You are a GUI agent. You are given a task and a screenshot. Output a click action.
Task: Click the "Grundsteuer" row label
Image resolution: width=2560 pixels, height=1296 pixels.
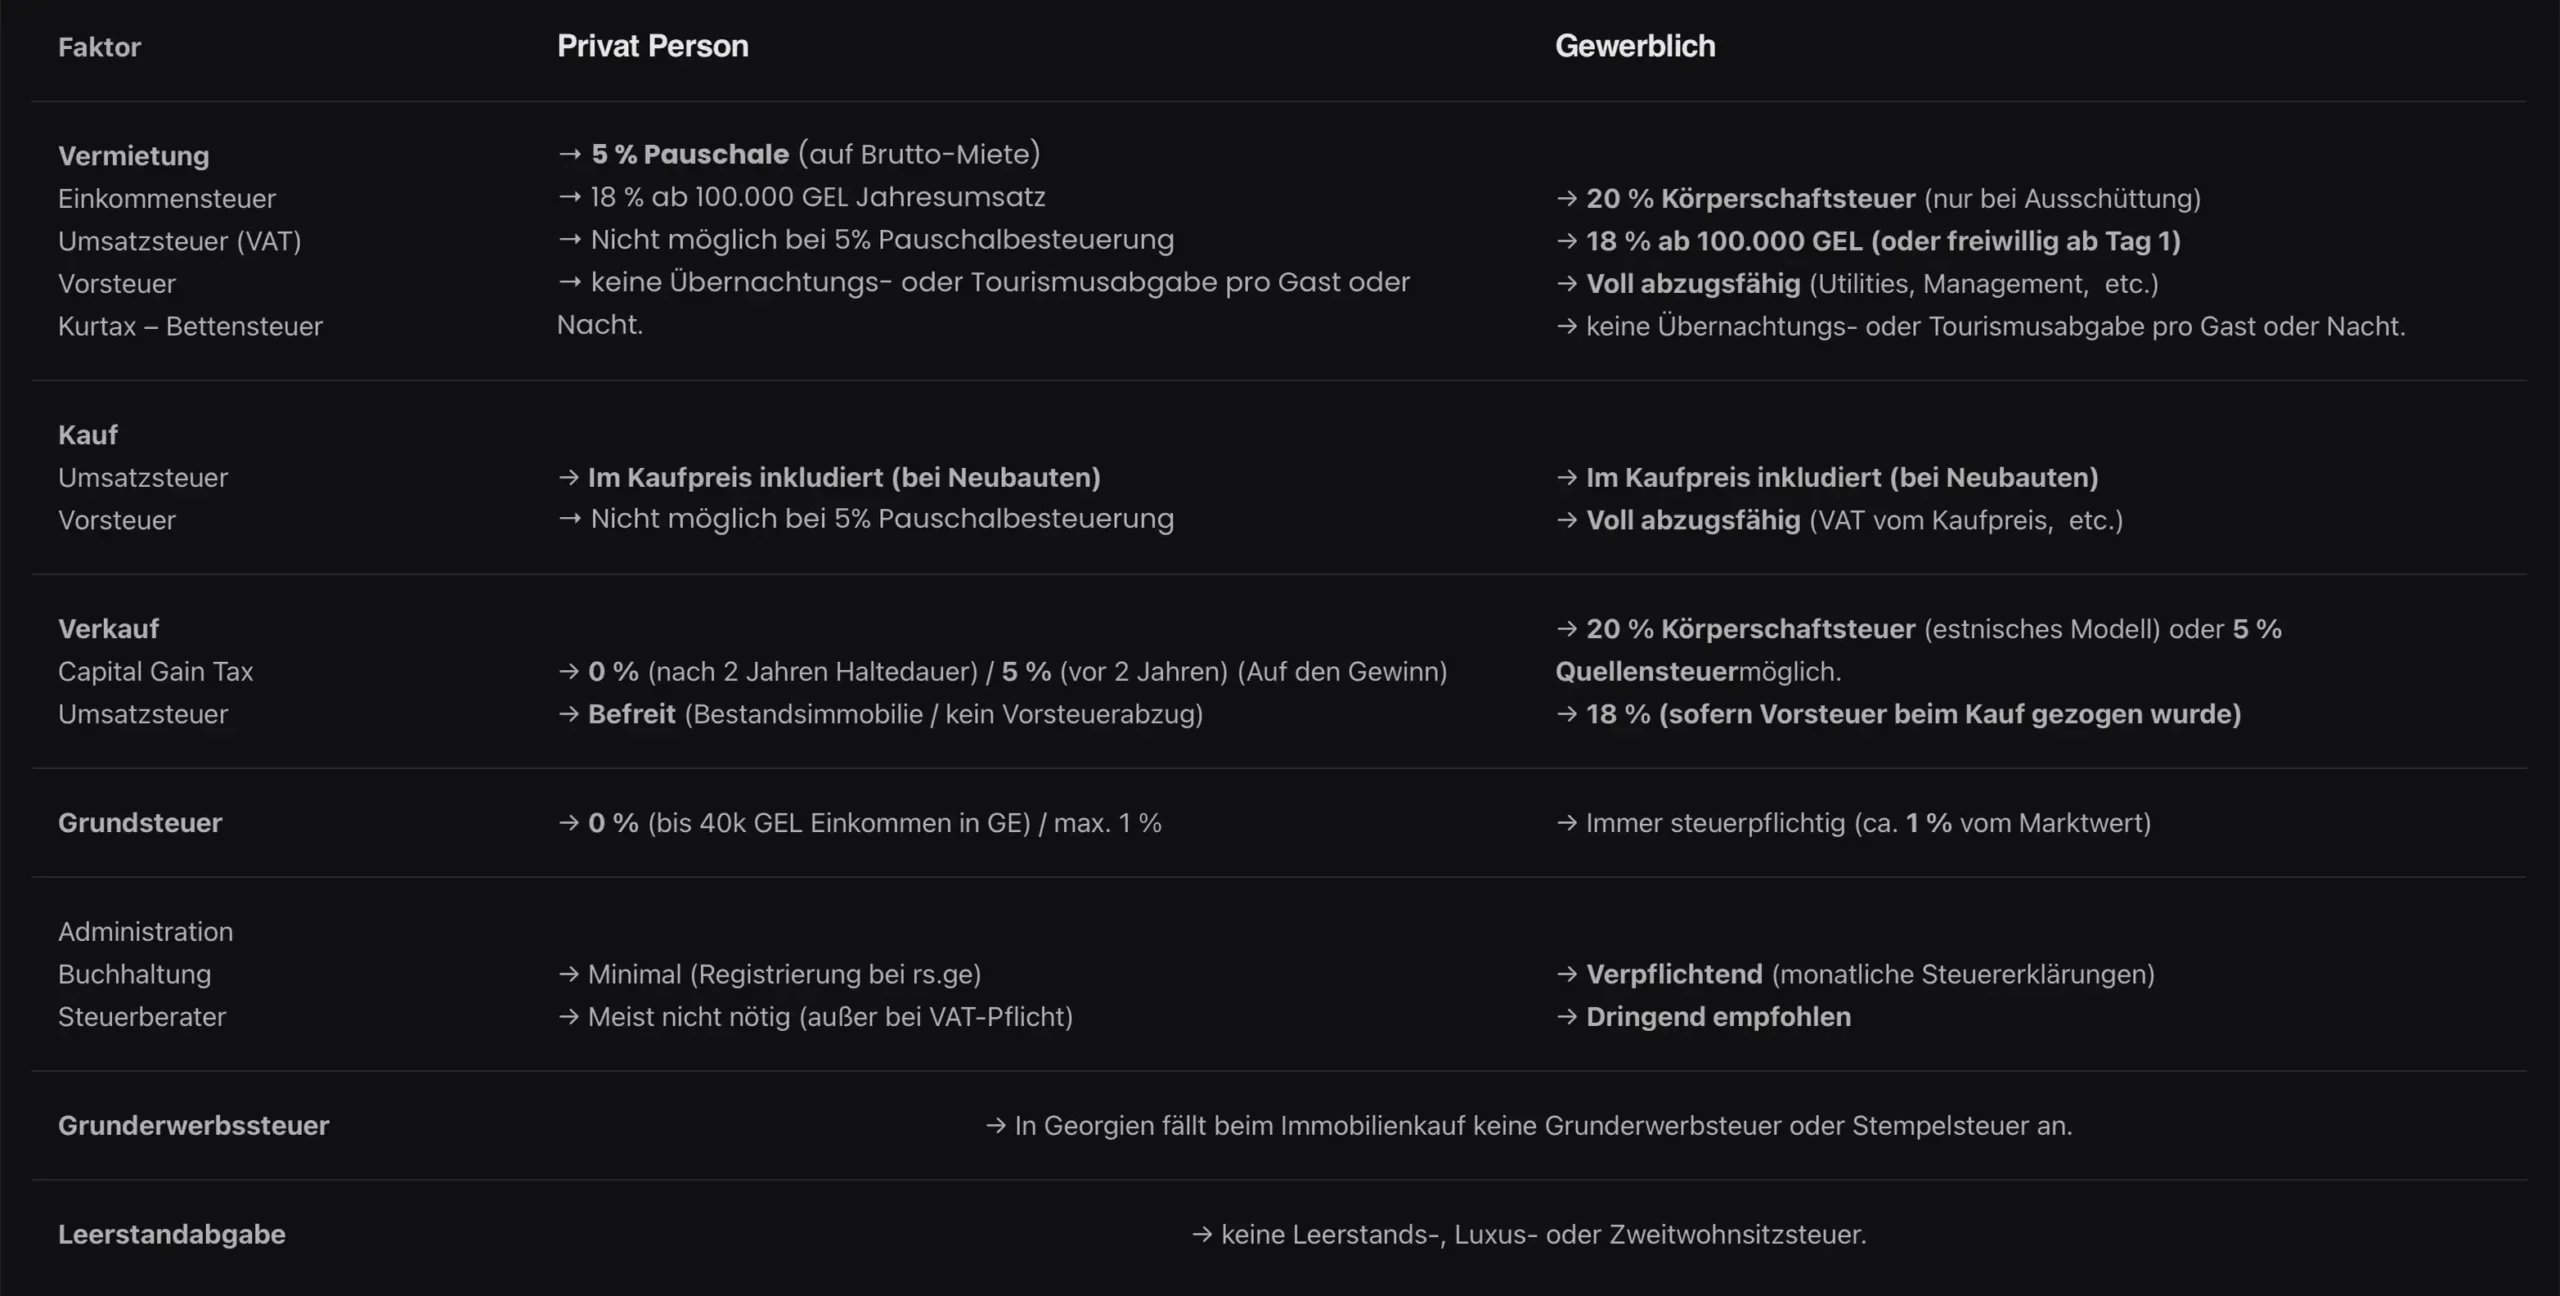(140, 823)
